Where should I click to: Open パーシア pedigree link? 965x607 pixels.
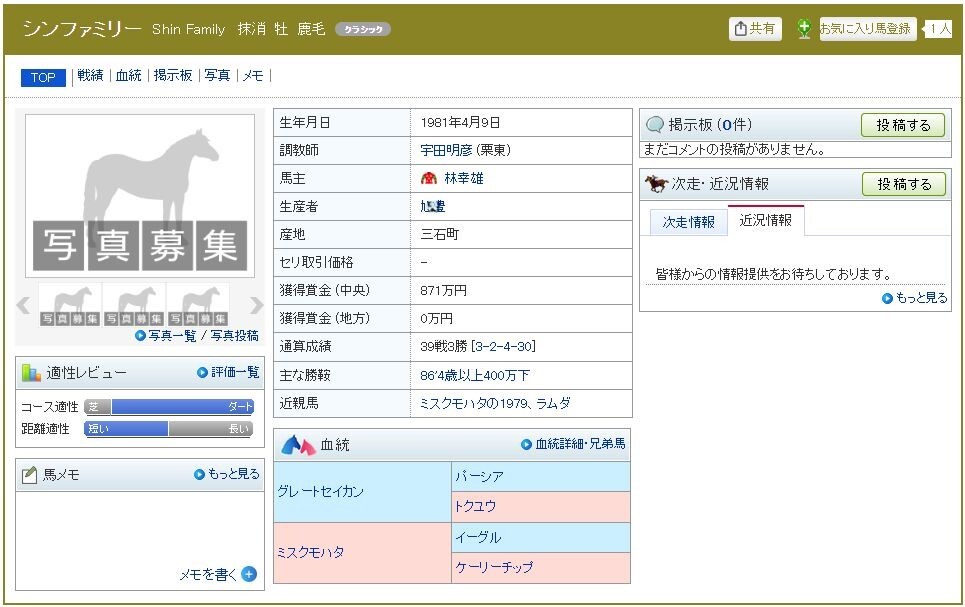[x=479, y=476]
